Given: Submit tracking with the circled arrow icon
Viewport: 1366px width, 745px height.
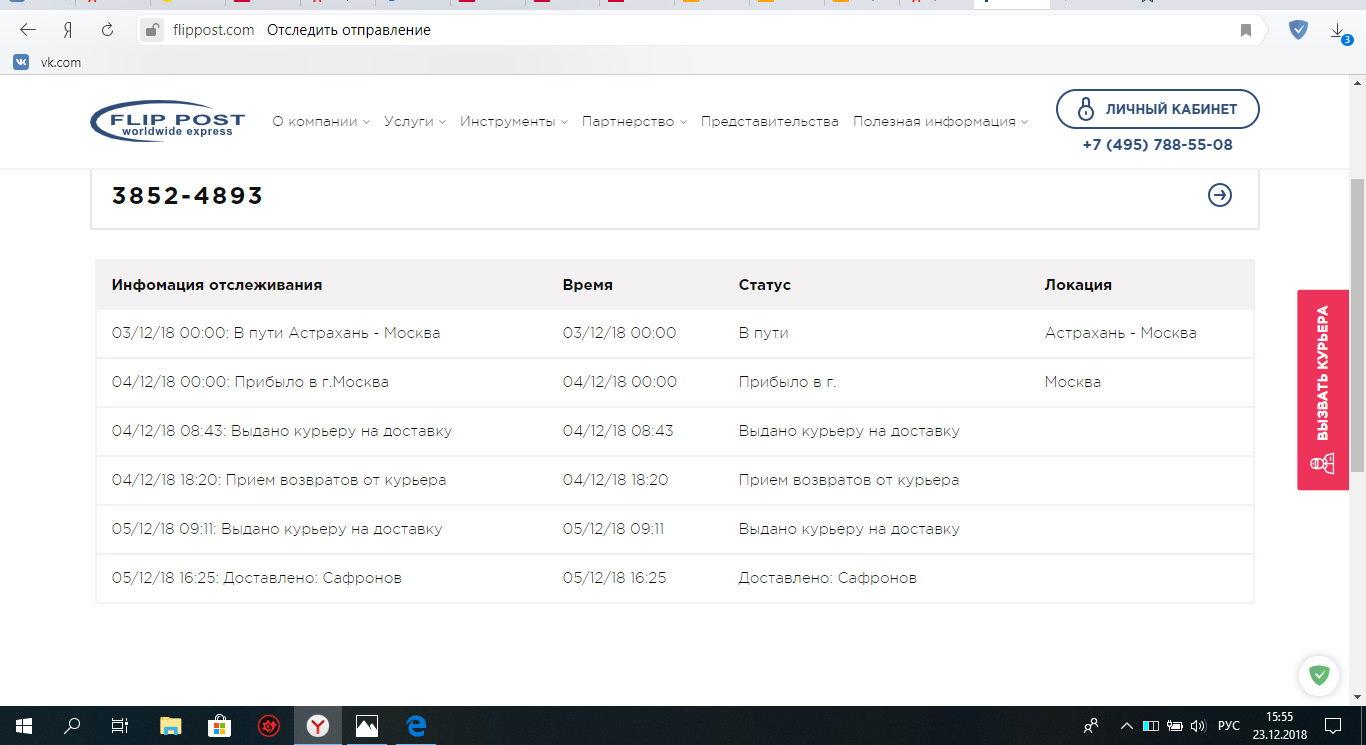Looking at the screenshot, I should [1220, 195].
